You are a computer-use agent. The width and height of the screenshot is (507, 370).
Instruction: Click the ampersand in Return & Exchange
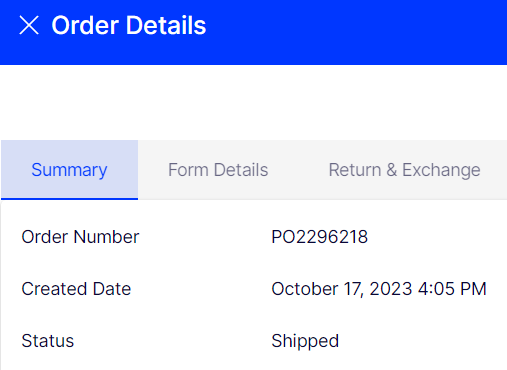(392, 170)
